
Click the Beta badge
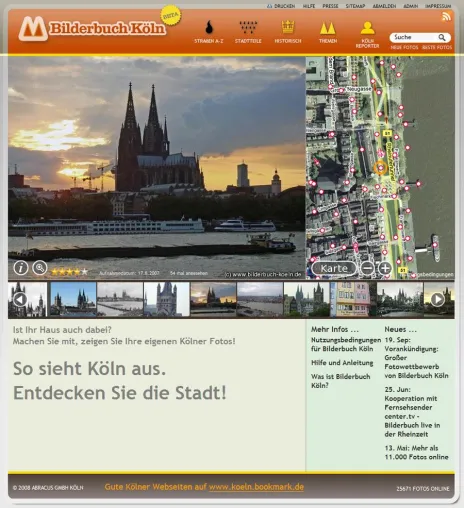coord(171,16)
